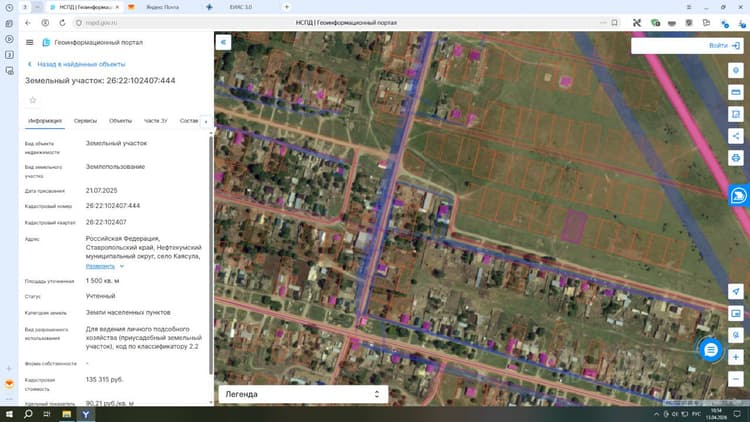The width and height of the screenshot is (750, 422).
Task: Click the Windows Start button
Action: [9, 414]
